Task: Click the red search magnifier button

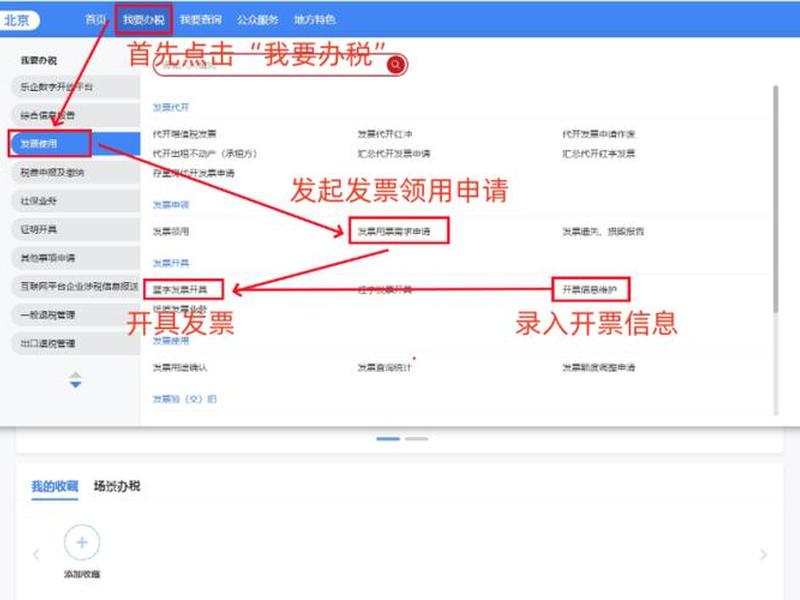Action: (396, 65)
